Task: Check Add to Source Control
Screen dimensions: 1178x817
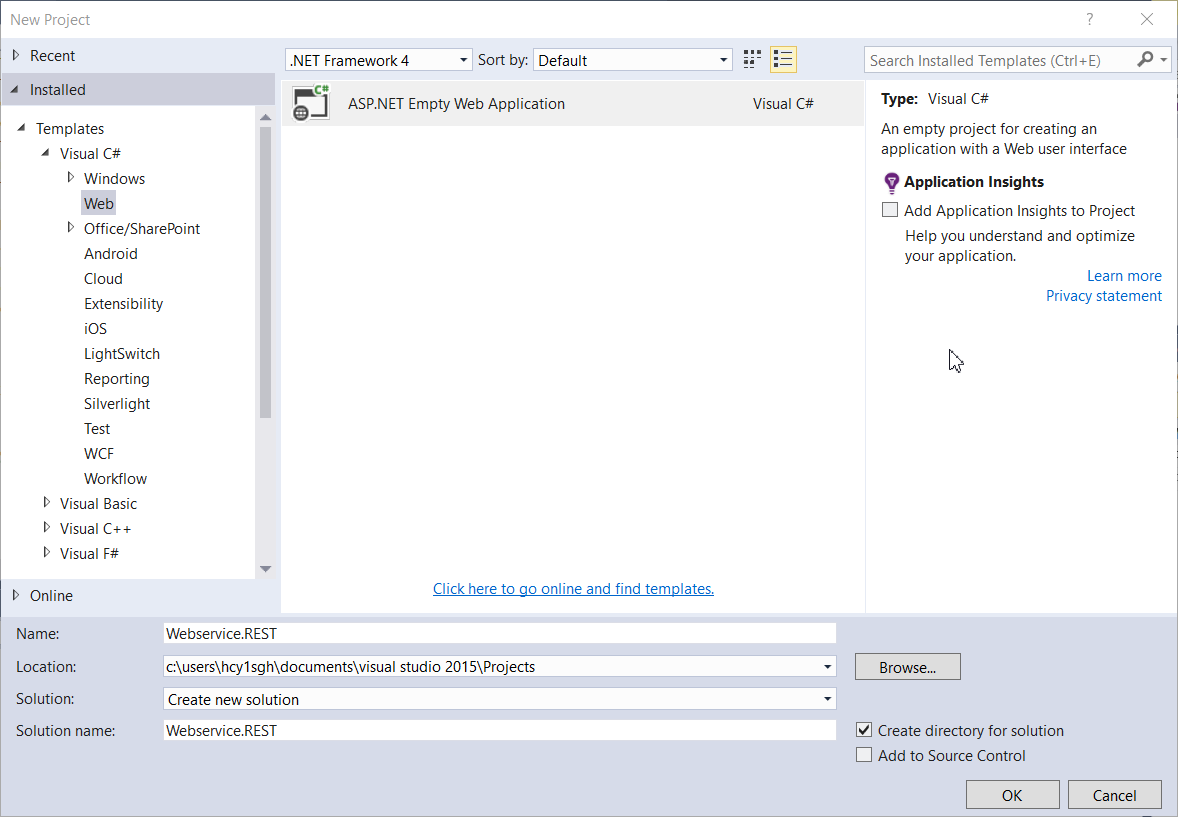Action: (864, 755)
